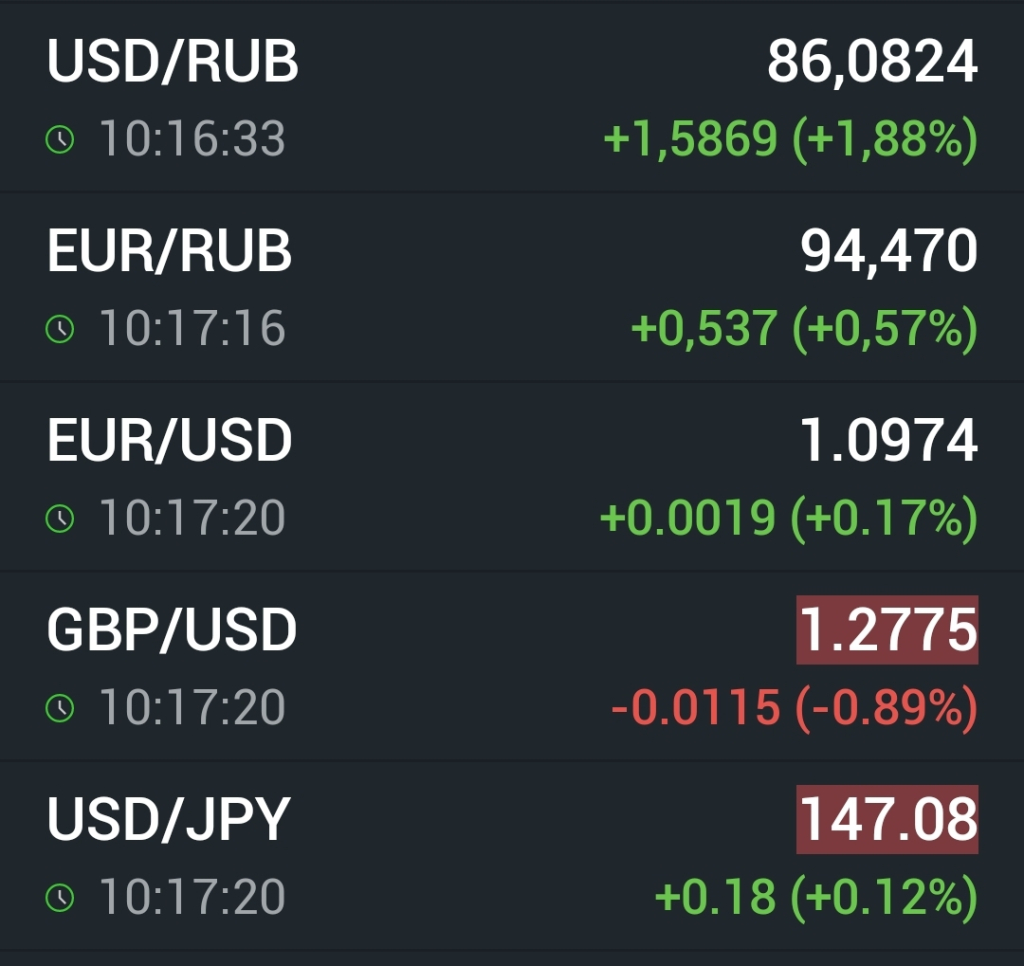Click the clock icon beside 10:17:16

(60, 329)
